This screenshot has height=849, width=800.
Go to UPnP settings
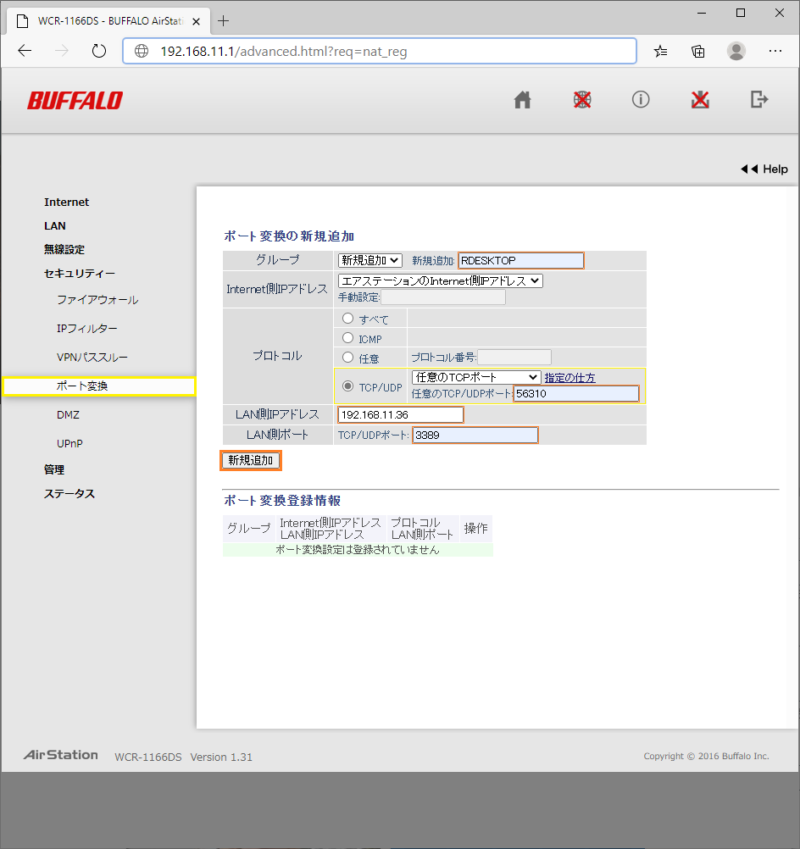point(70,443)
